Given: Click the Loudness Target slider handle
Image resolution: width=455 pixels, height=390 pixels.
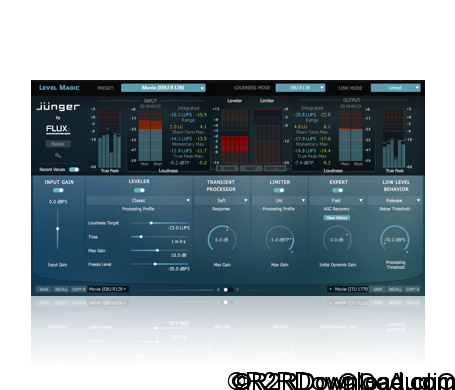Looking at the screenshot, I should click(x=151, y=223).
